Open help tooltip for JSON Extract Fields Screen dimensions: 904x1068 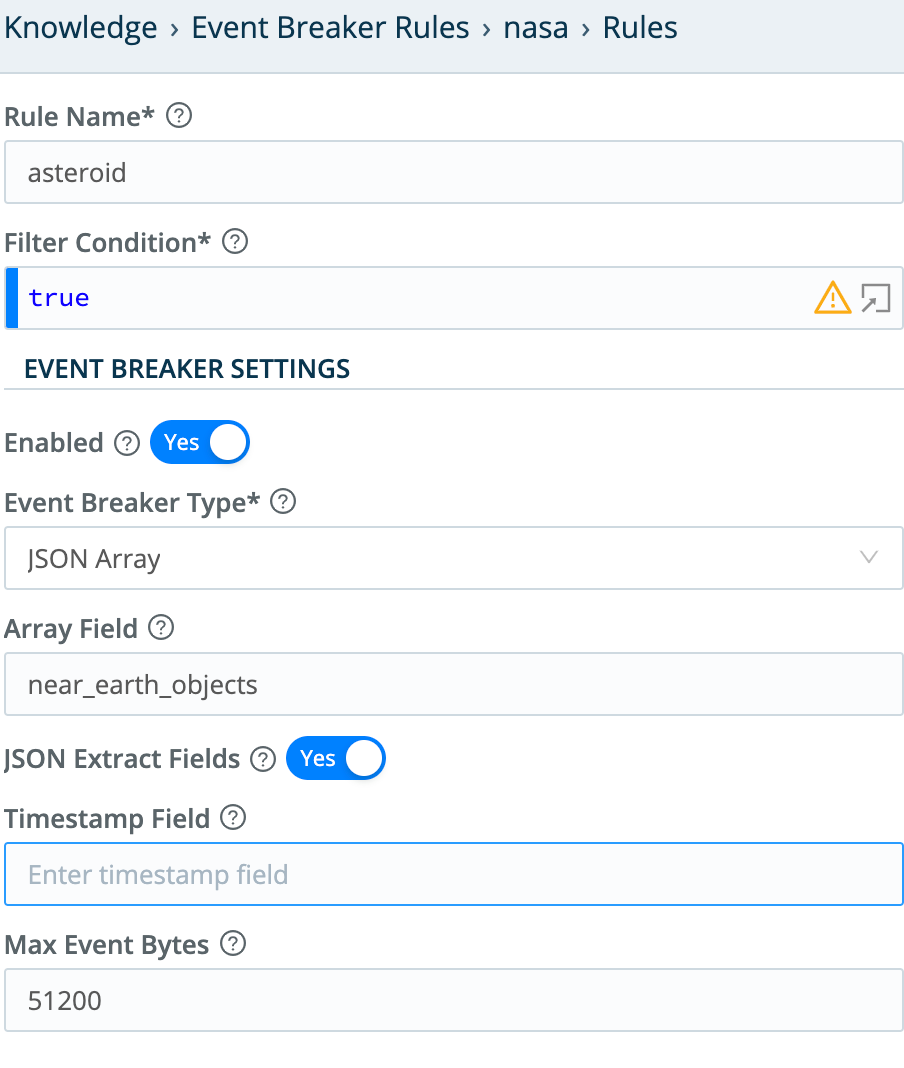pyautogui.click(x=262, y=758)
